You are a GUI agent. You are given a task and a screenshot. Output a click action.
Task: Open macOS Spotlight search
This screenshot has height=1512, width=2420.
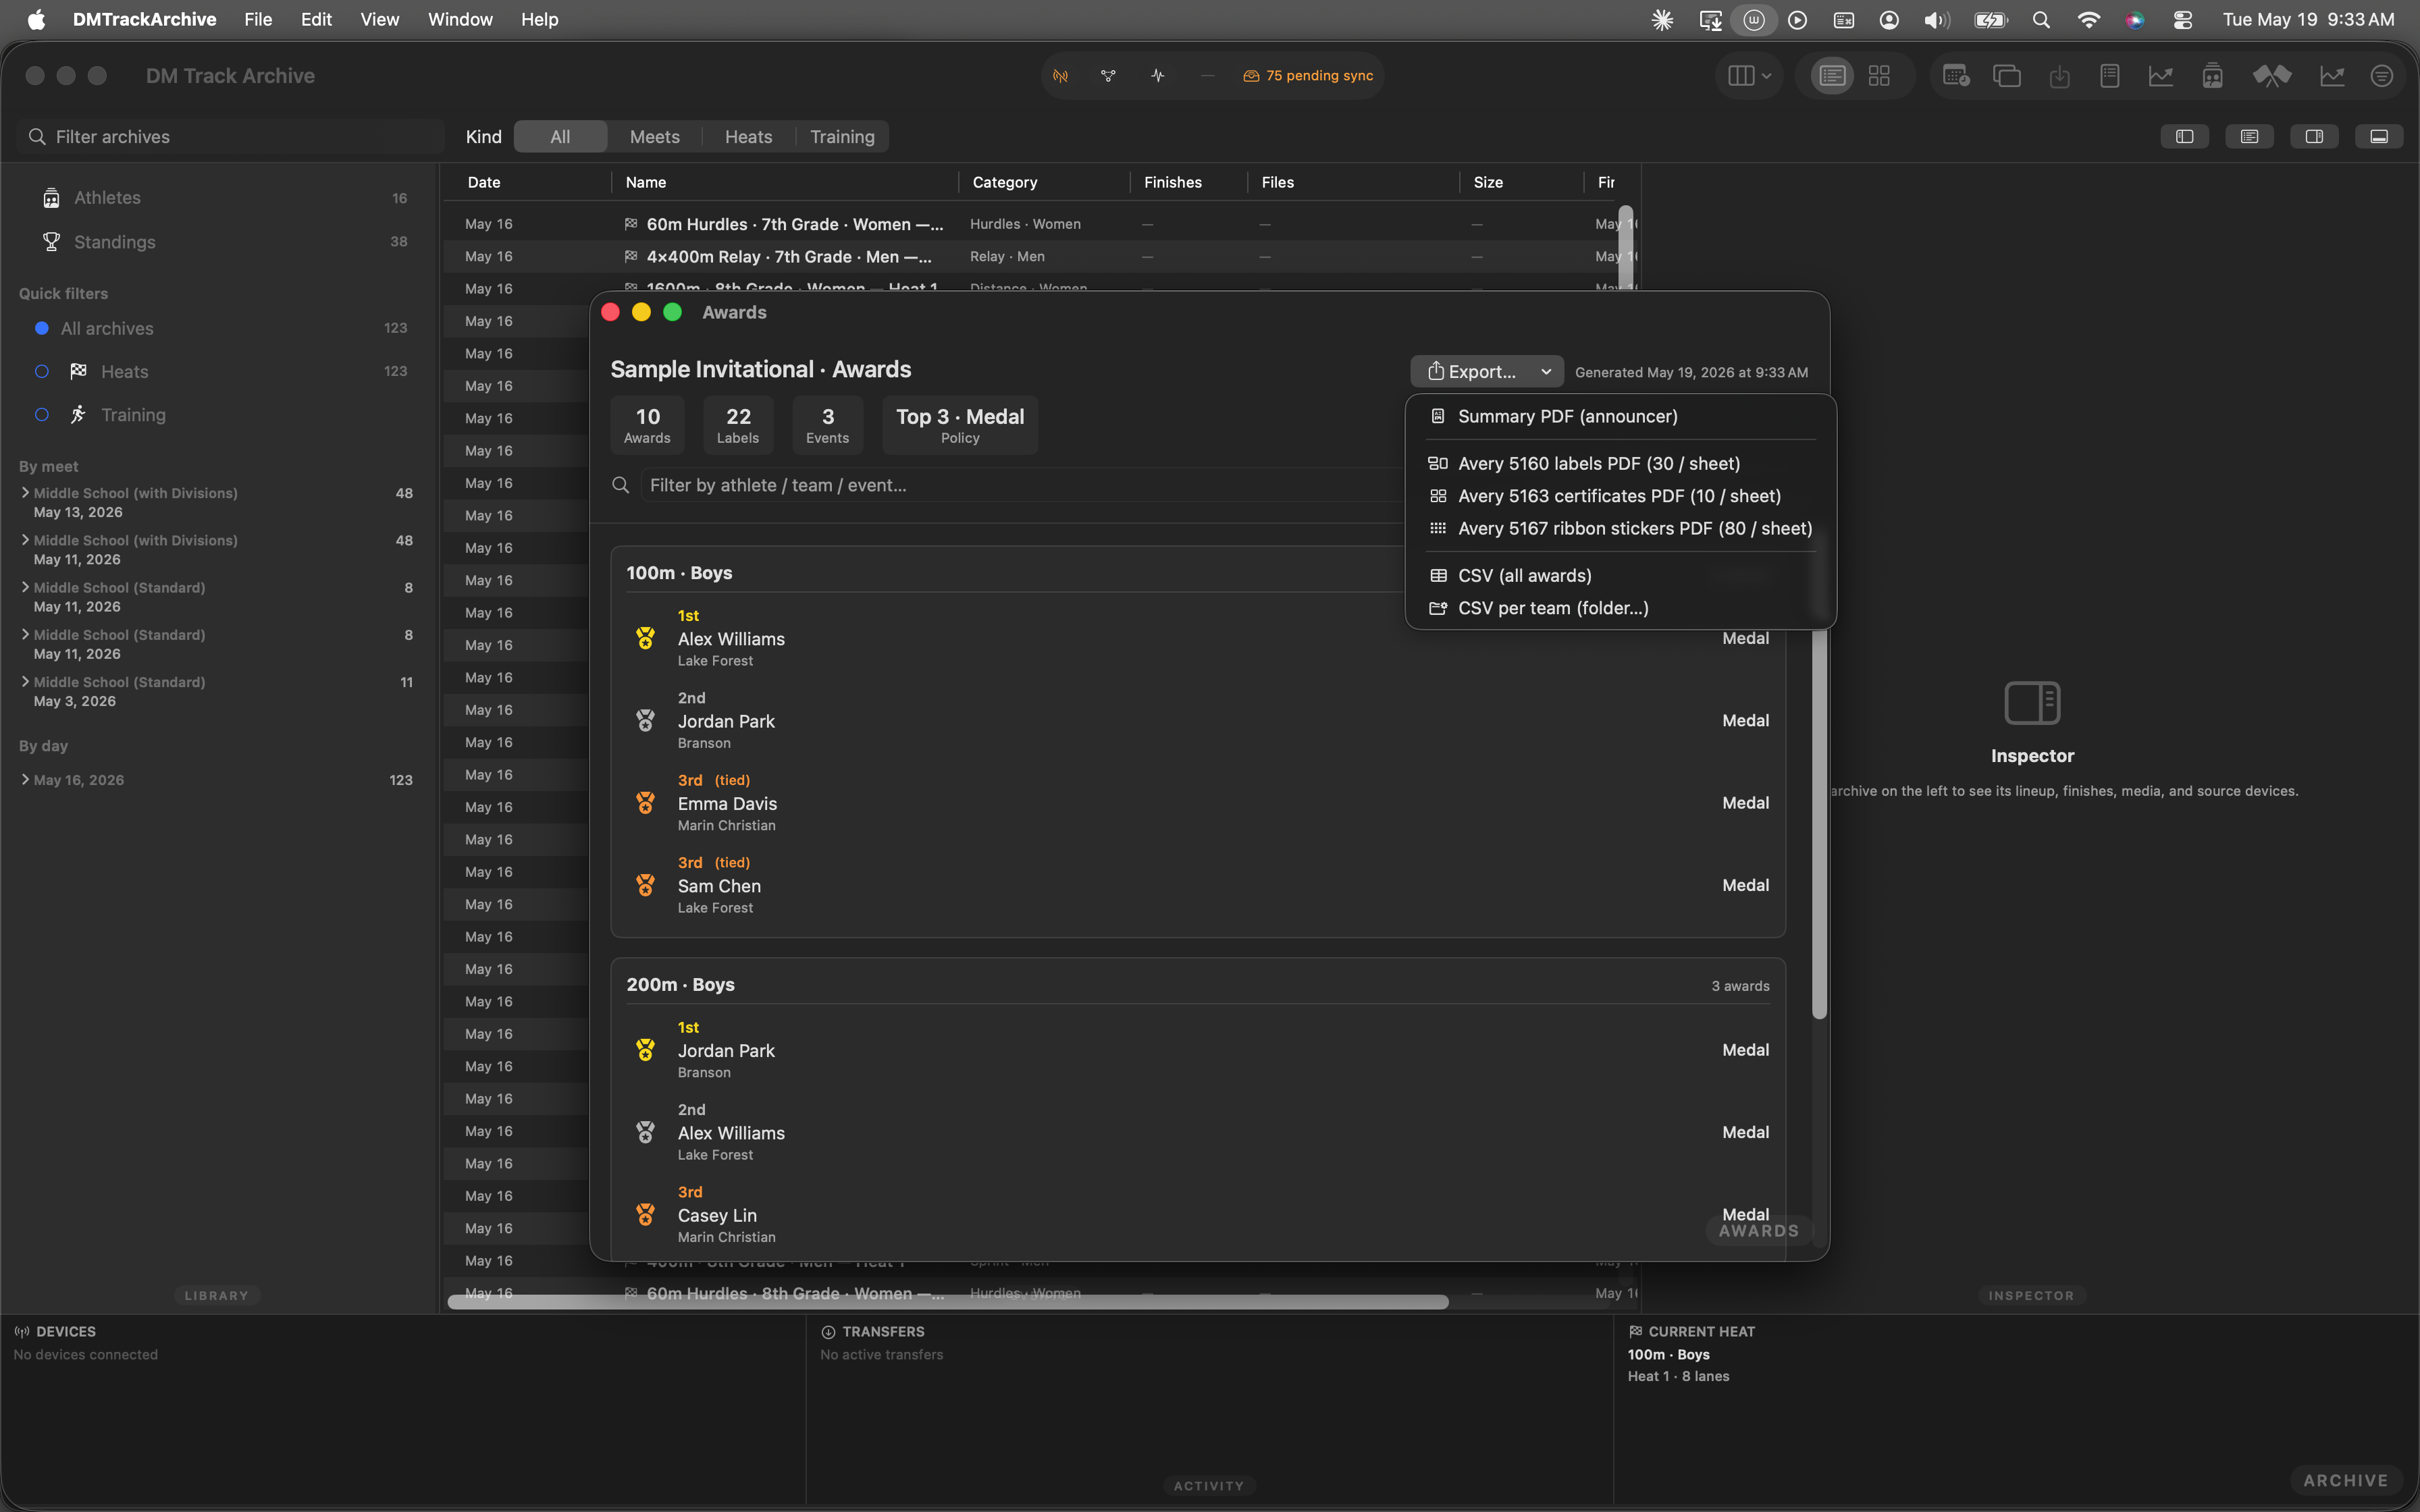pos(2041,20)
